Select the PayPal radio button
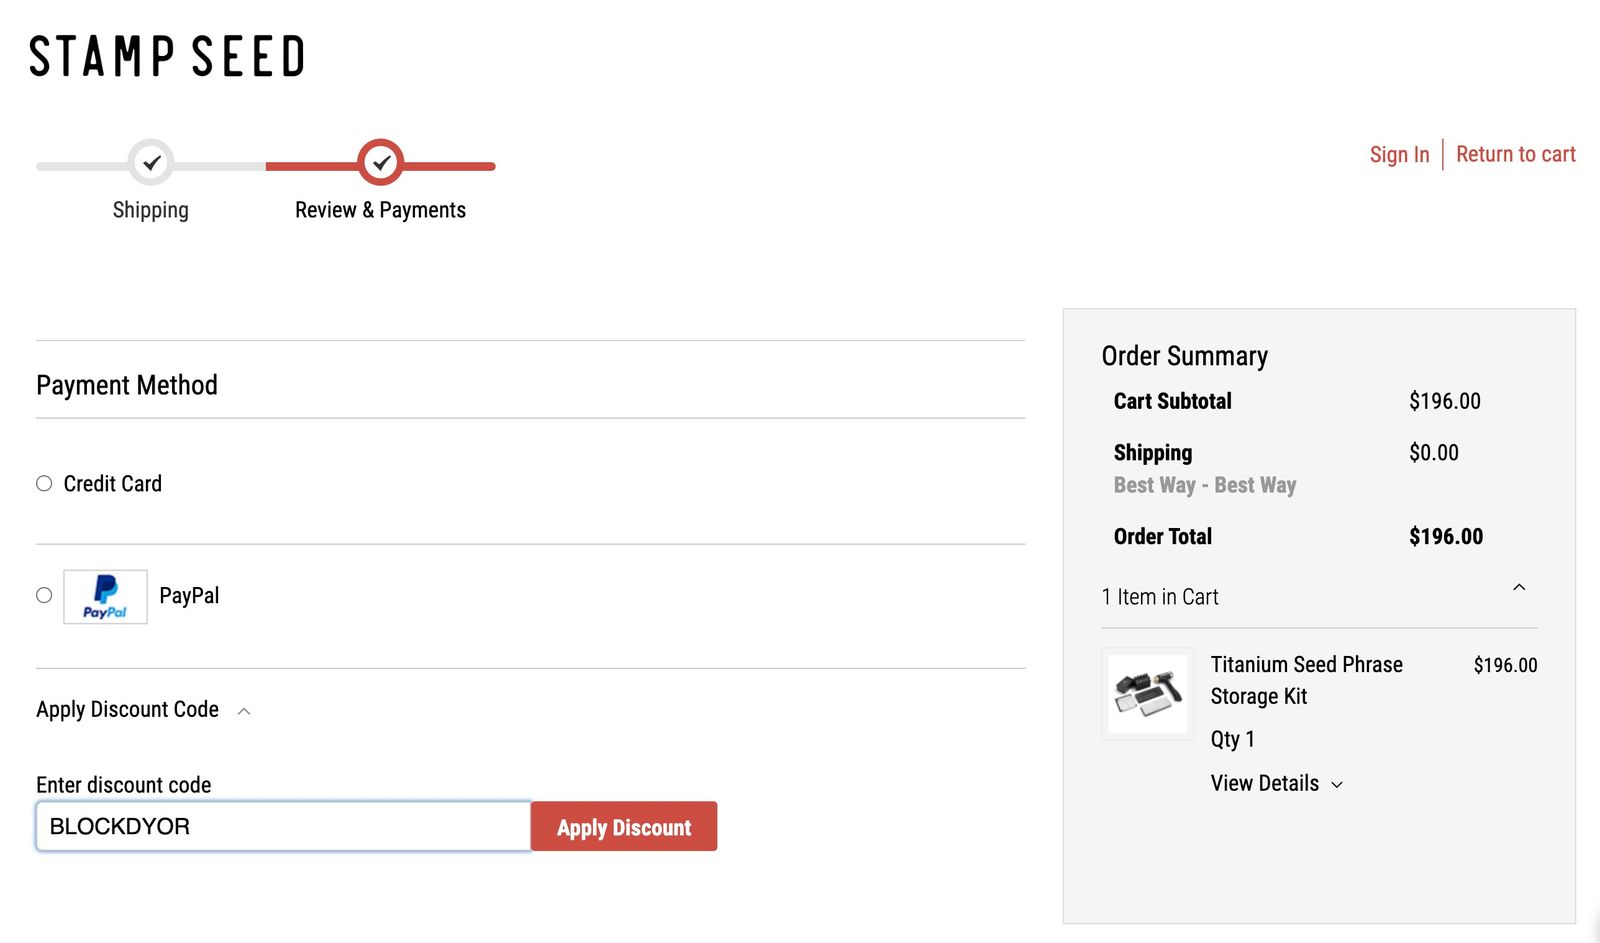 click(44, 596)
